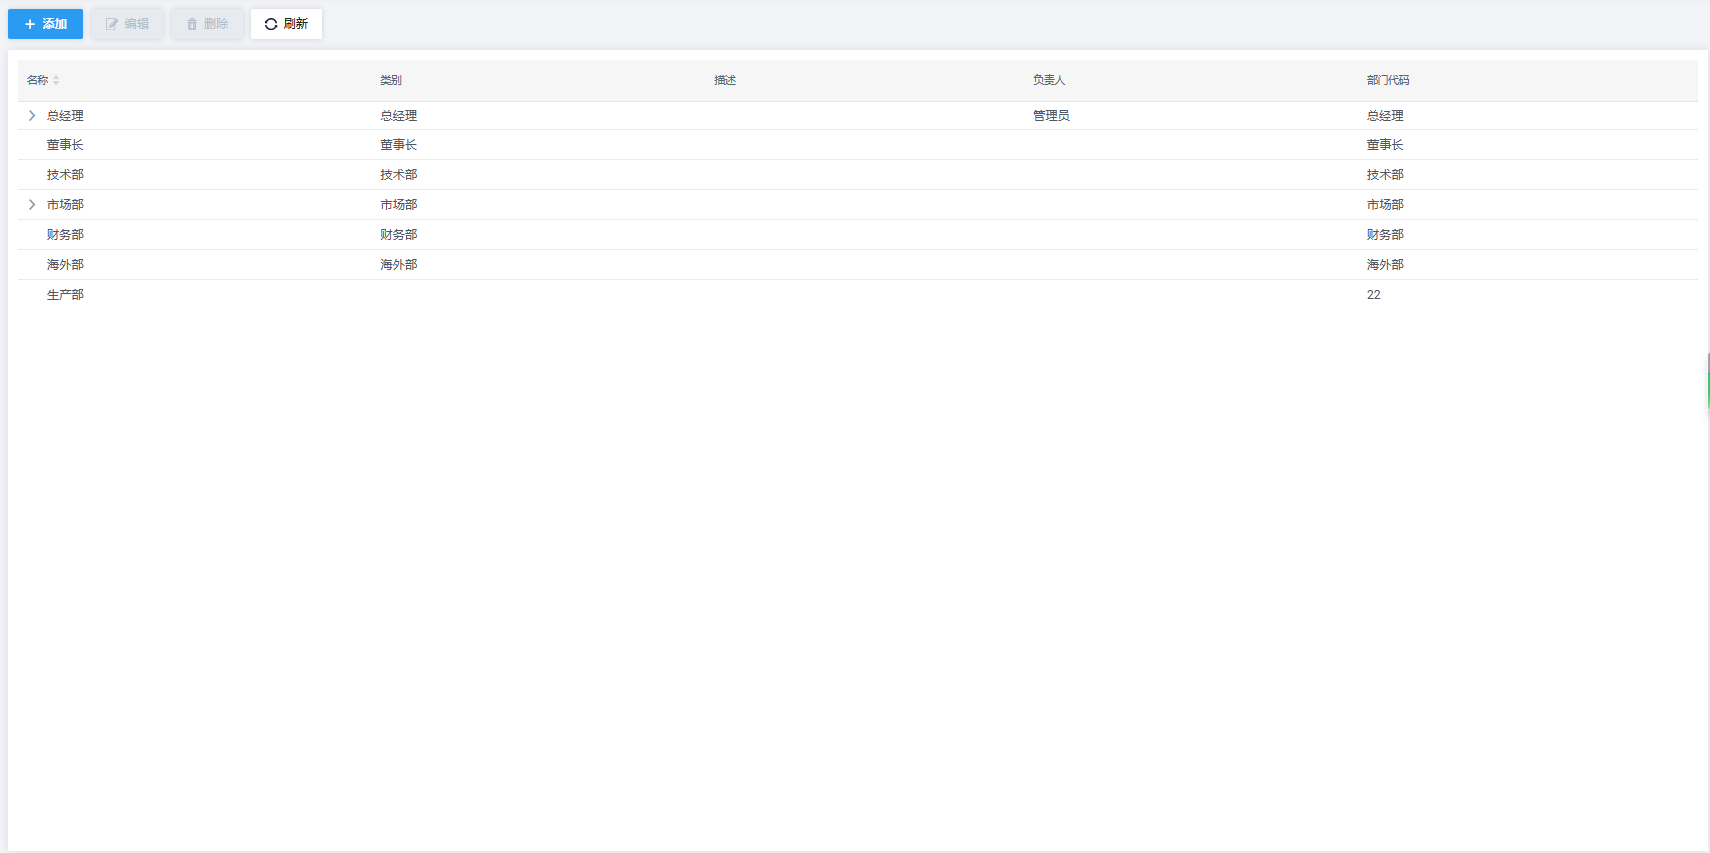
Task: Click the 部门代码 column header
Action: pos(1388,80)
